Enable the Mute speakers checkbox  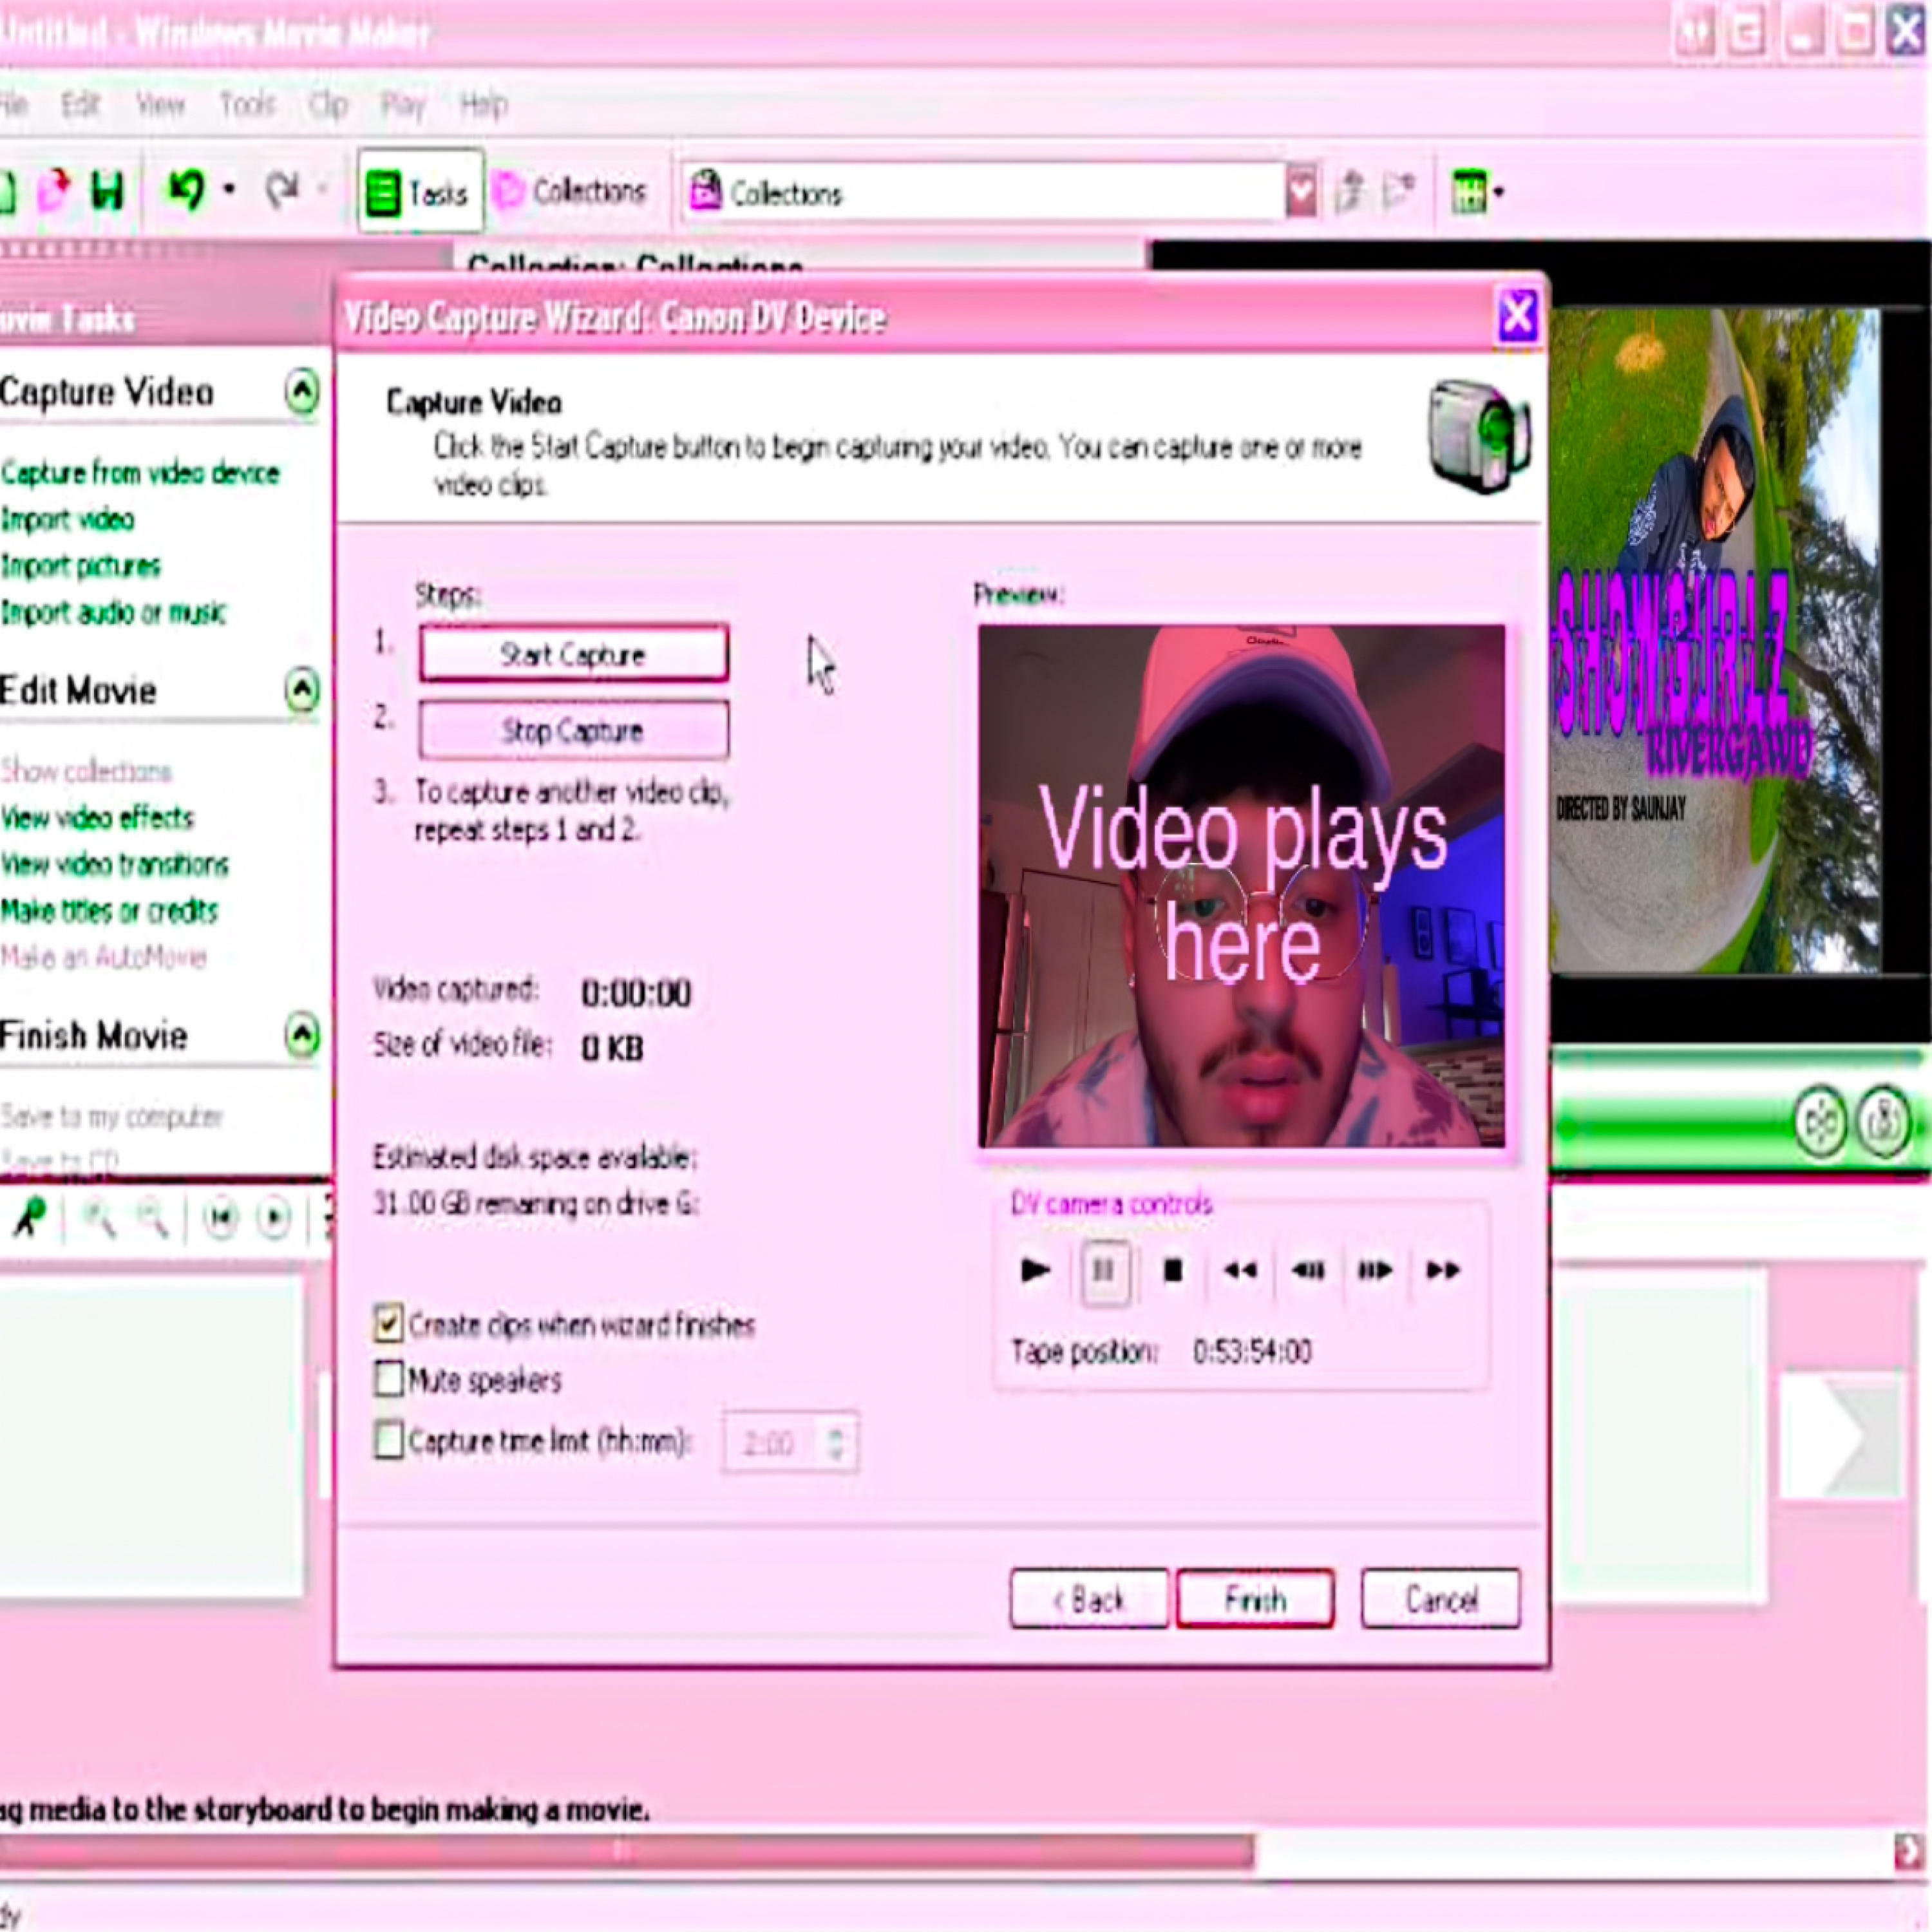pyautogui.click(x=389, y=1379)
